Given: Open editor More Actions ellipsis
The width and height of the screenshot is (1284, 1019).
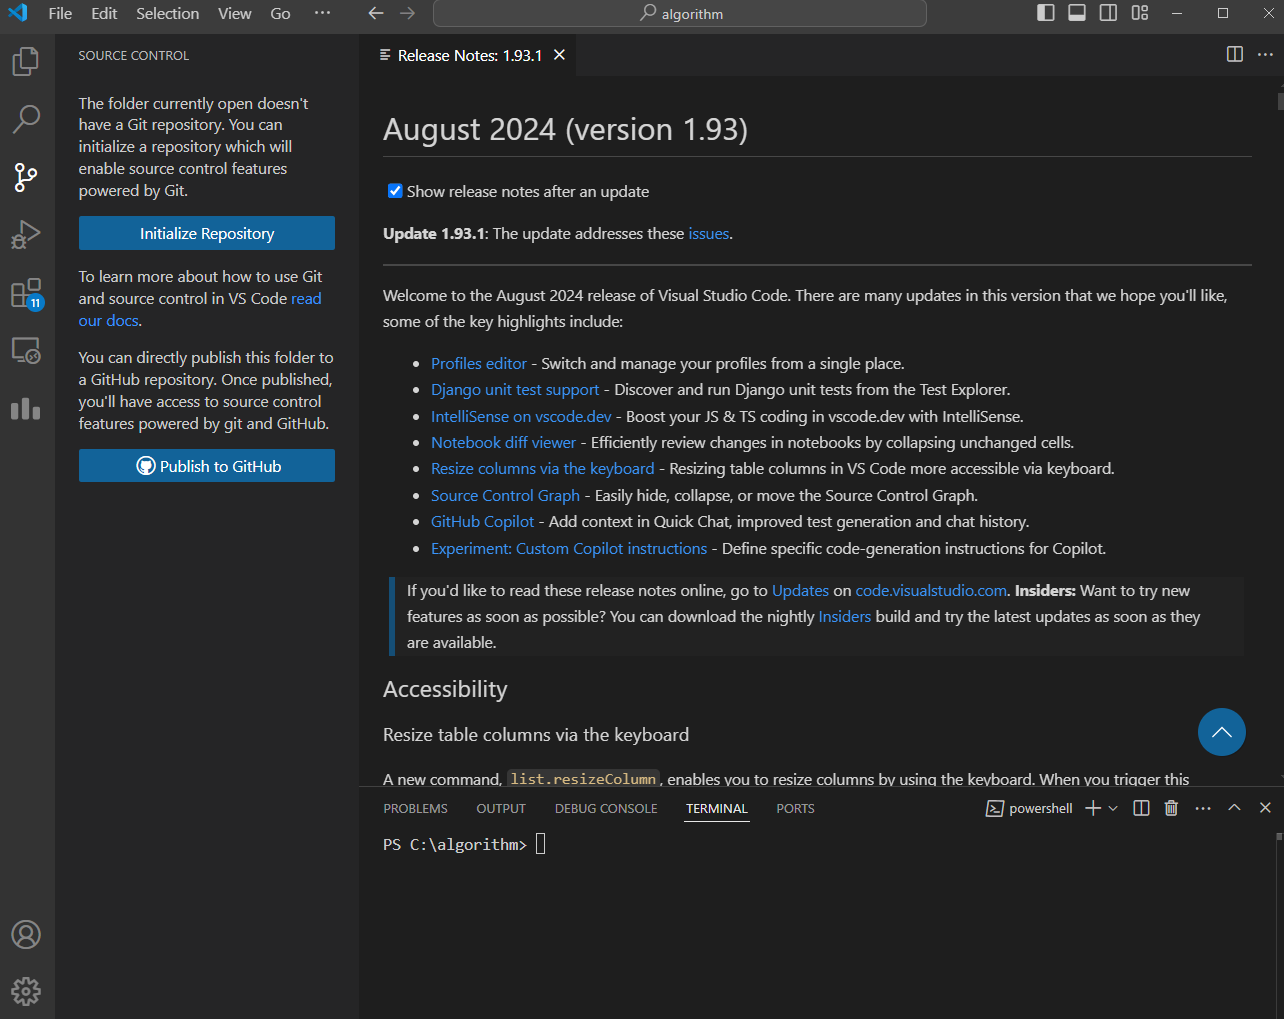Looking at the screenshot, I should (1265, 54).
